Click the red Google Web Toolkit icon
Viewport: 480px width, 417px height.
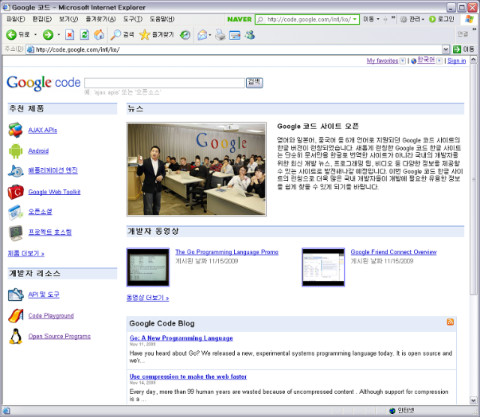click(16, 192)
